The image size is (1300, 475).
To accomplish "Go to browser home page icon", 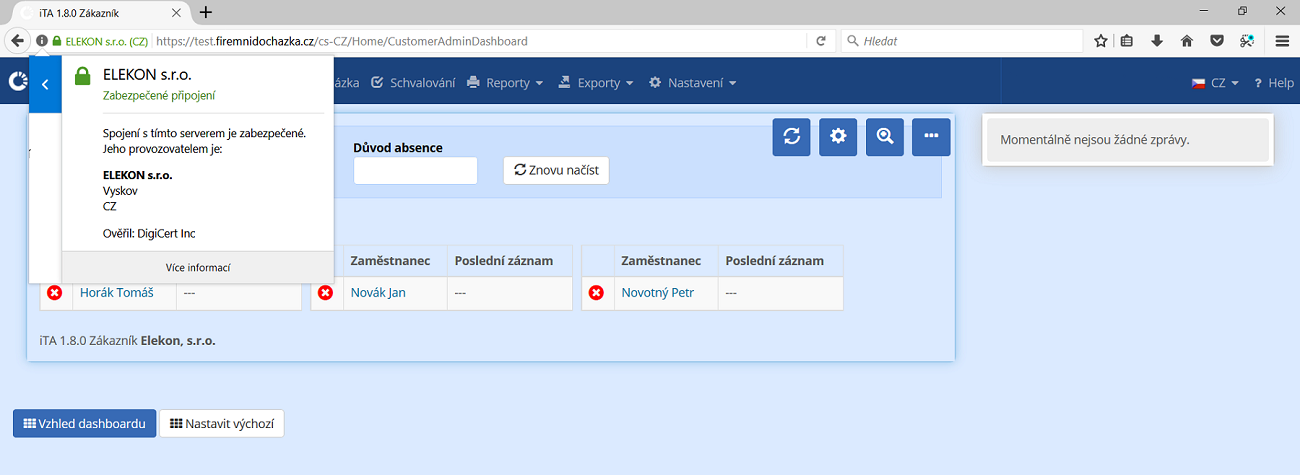I will (x=1187, y=41).
